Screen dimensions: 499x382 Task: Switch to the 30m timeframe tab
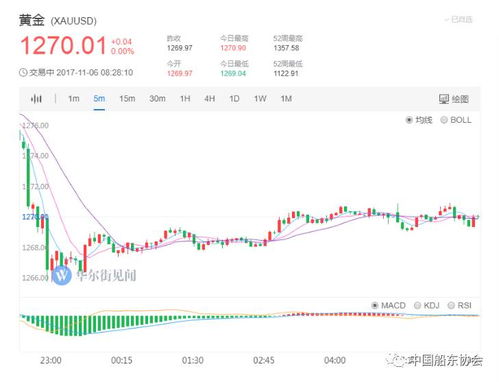pyautogui.click(x=157, y=99)
